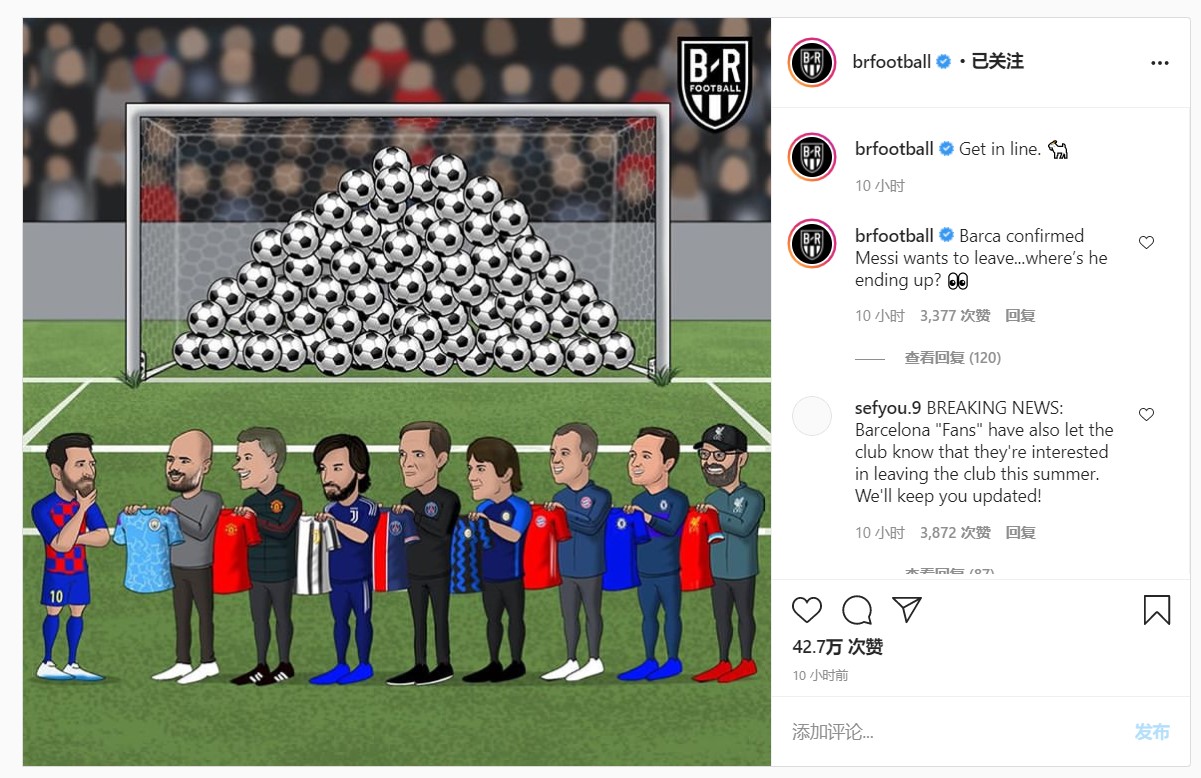Open the three-dot more options menu

point(1159,62)
